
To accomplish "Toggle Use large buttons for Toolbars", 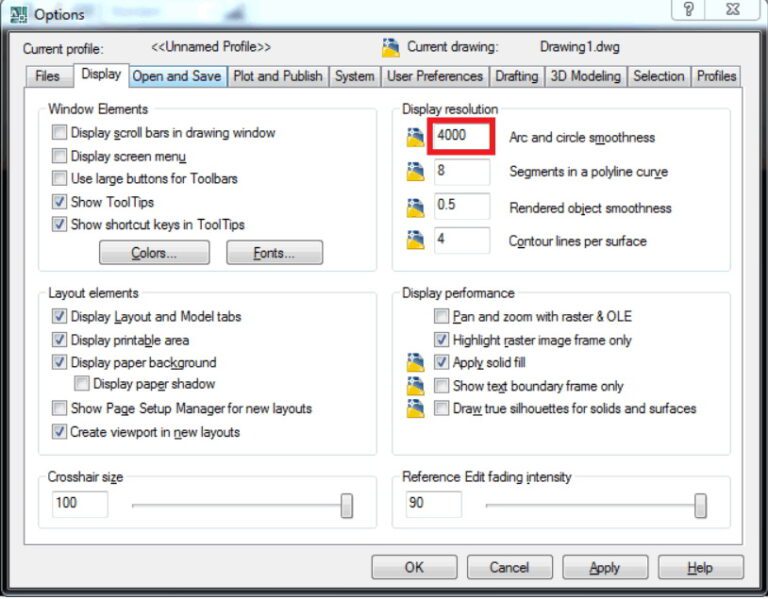I will pos(59,178).
